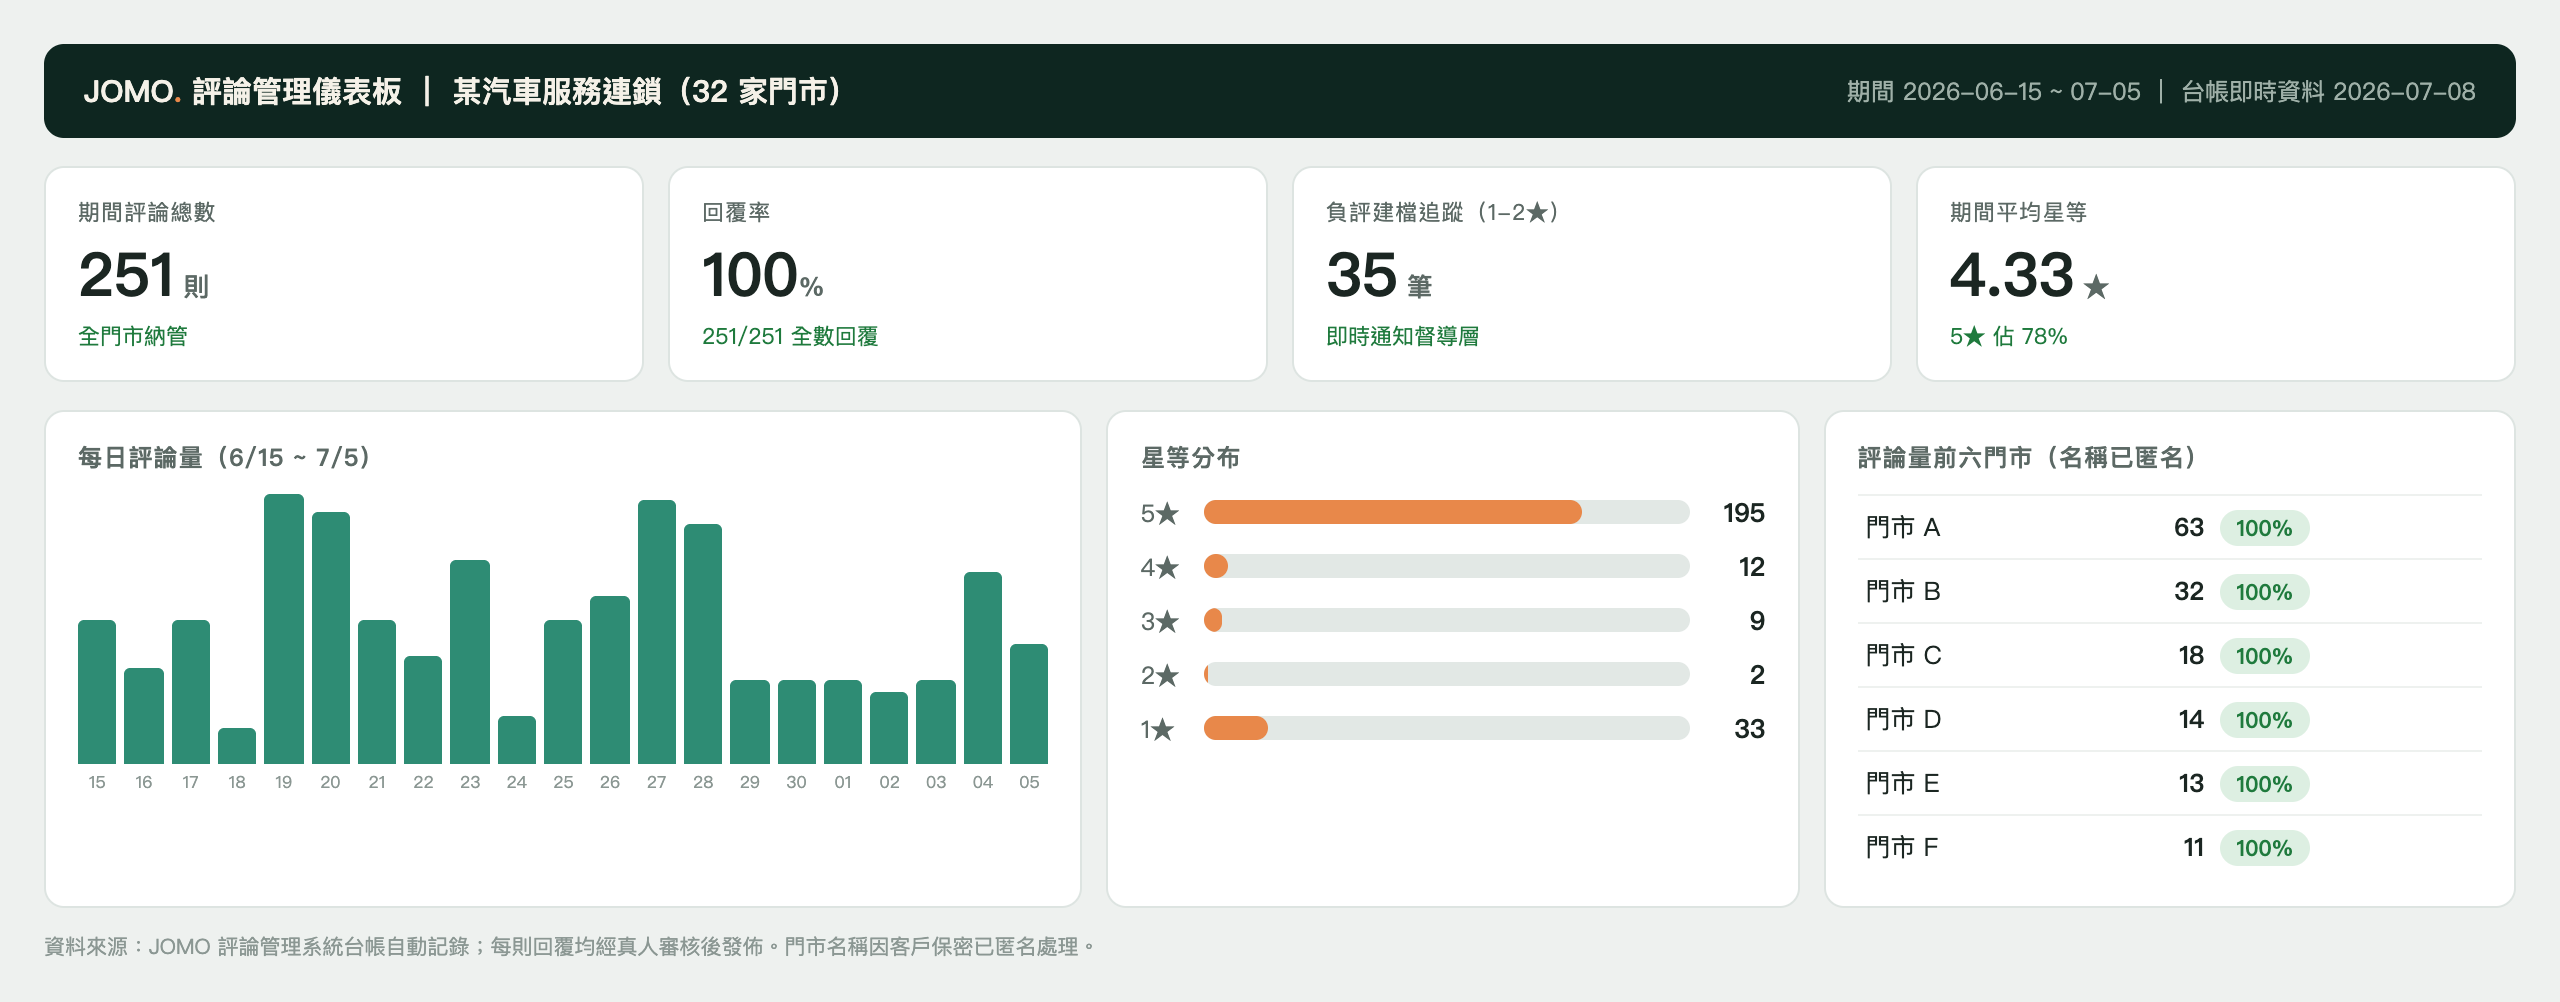This screenshot has height=1002, width=2560.
Task: Open the 門市 F row
Action: click(x=2170, y=847)
